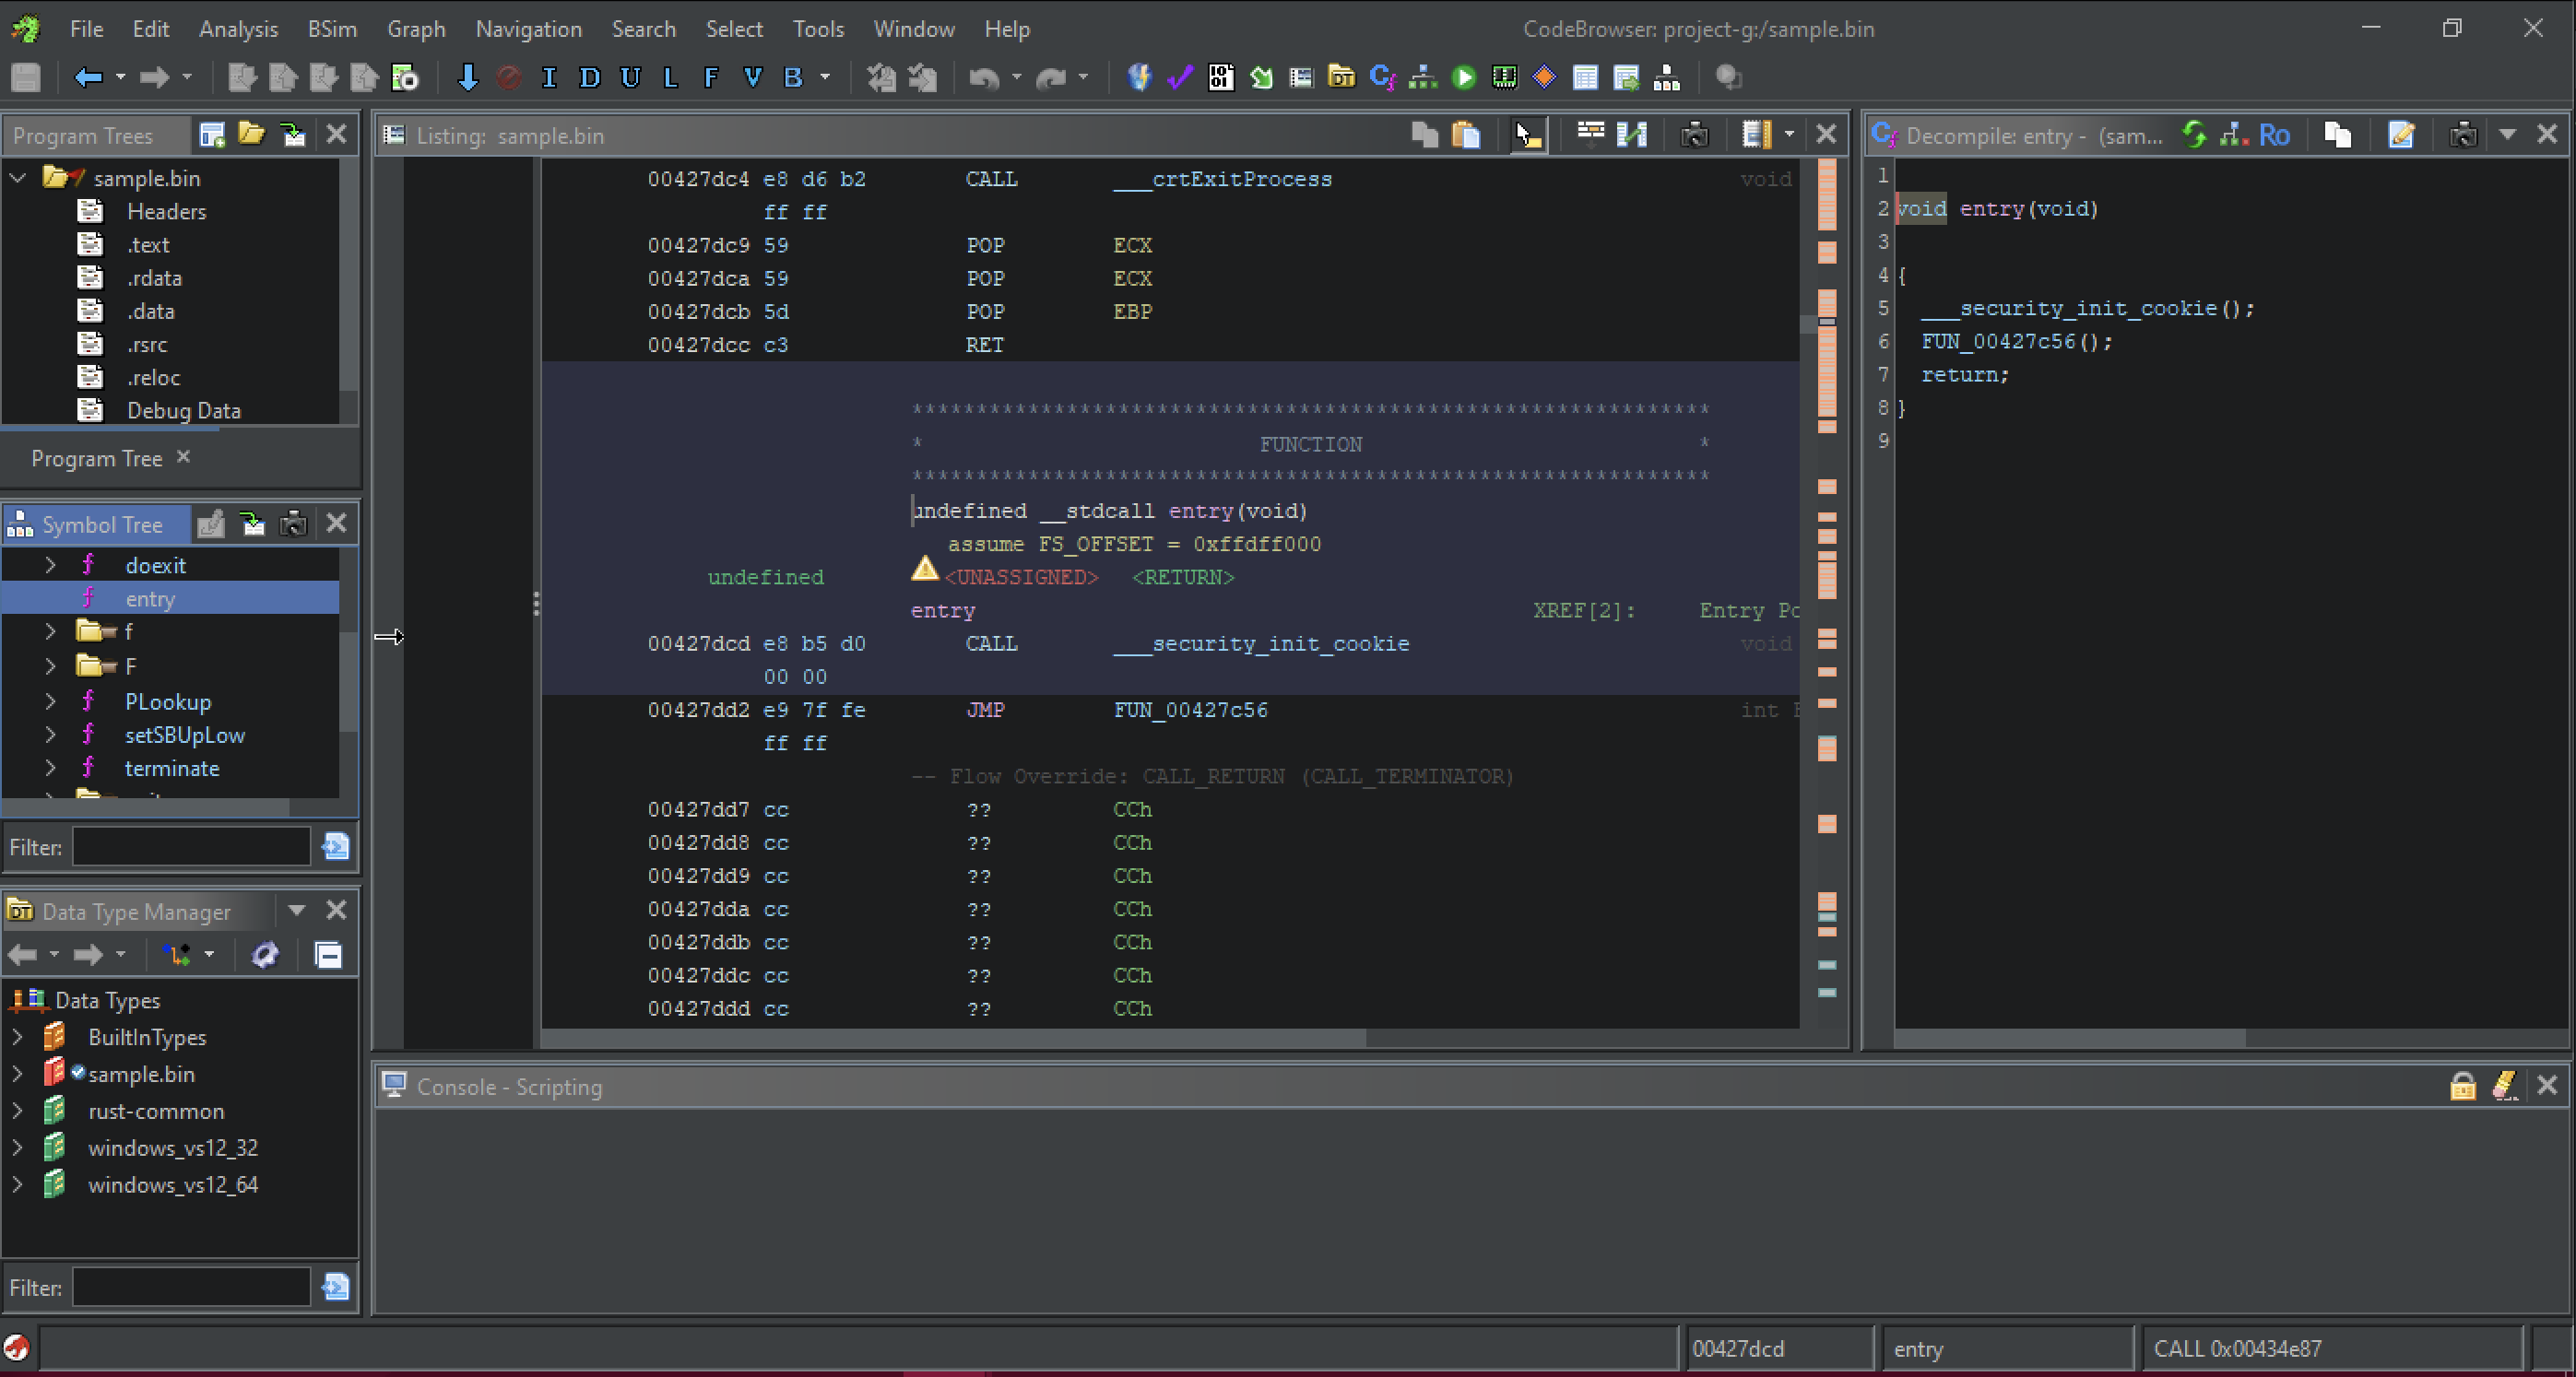Toggle the Decompile read-only 'Ro' button
Image resolution: width=2576 pixels, height=1377 pixels.
pos(2274,135)
